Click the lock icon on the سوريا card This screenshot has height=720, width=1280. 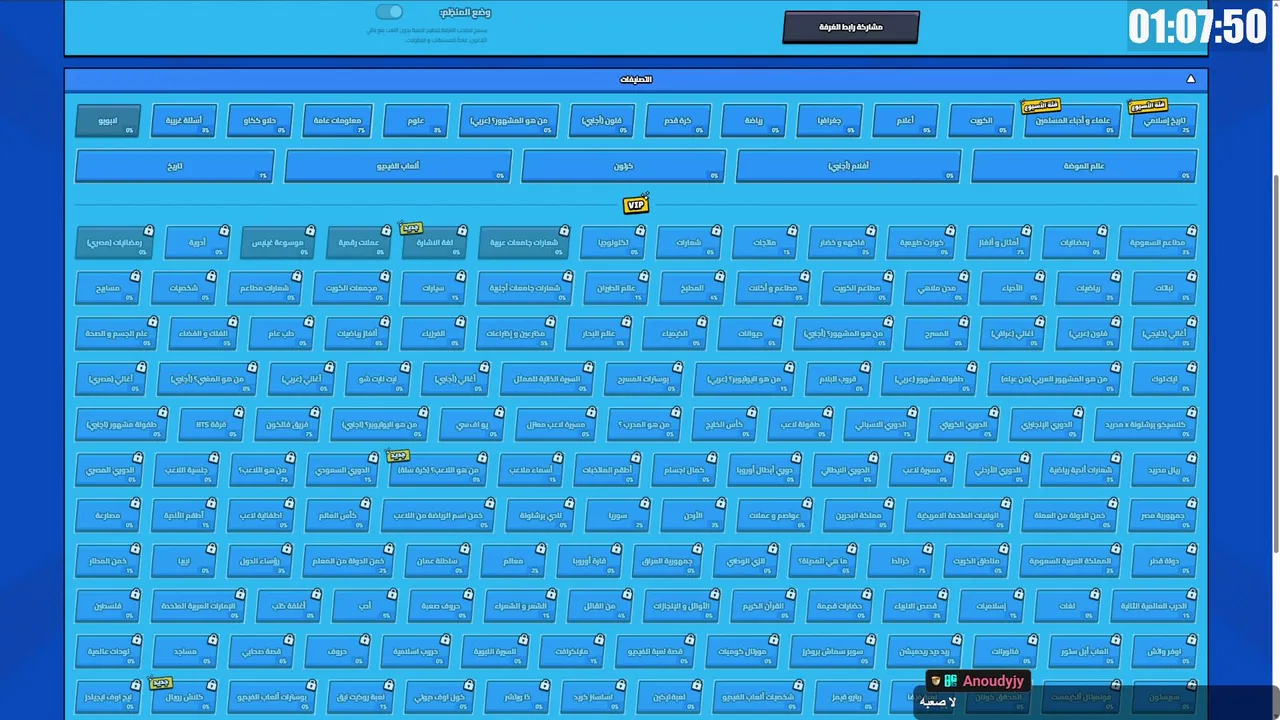[x=645, y=504]
